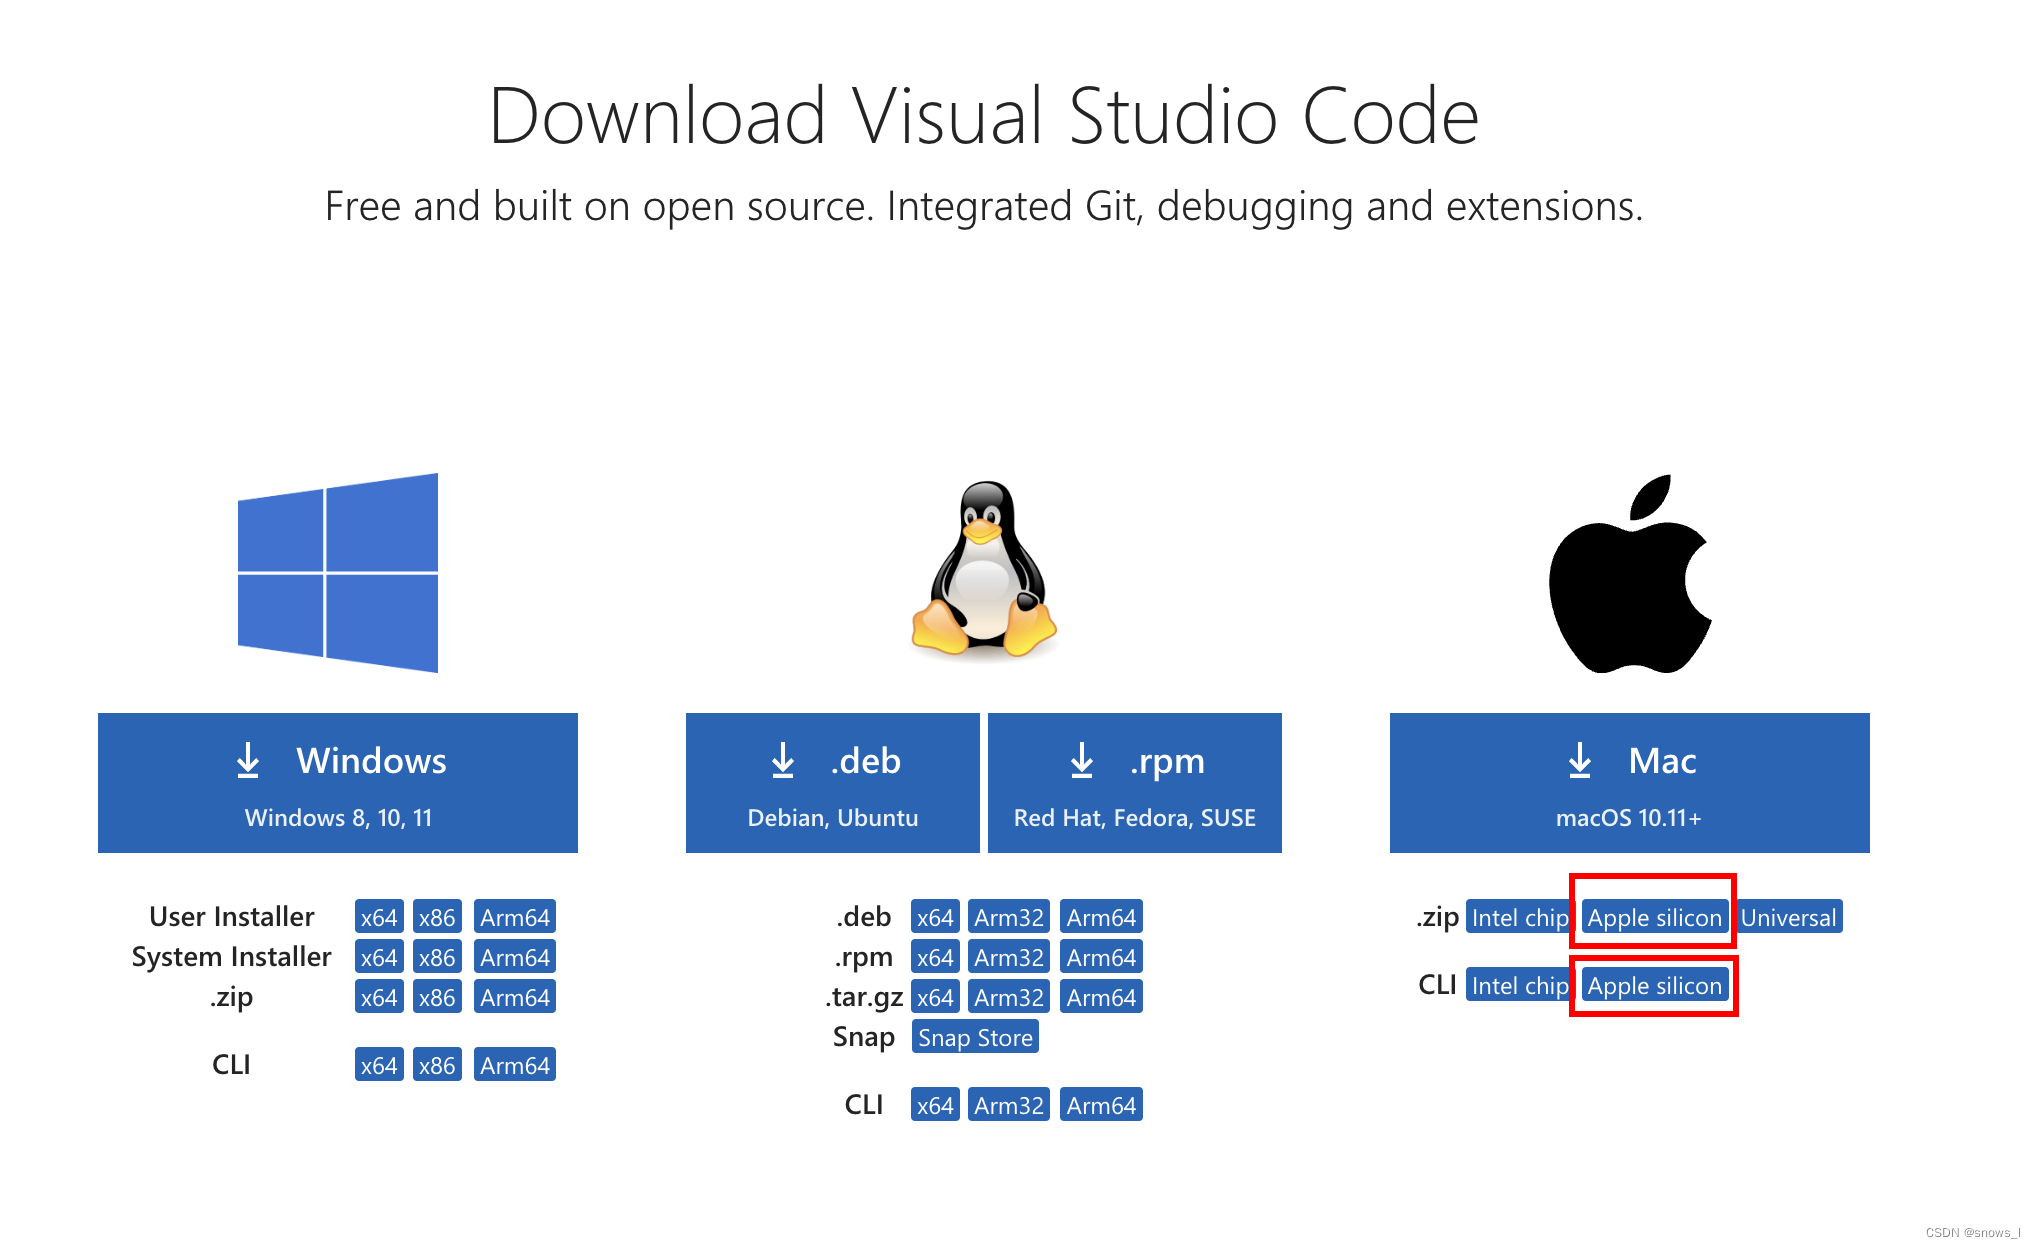
Task: Select the Windows User Installer Arm64 link
Action: point(515,917)
